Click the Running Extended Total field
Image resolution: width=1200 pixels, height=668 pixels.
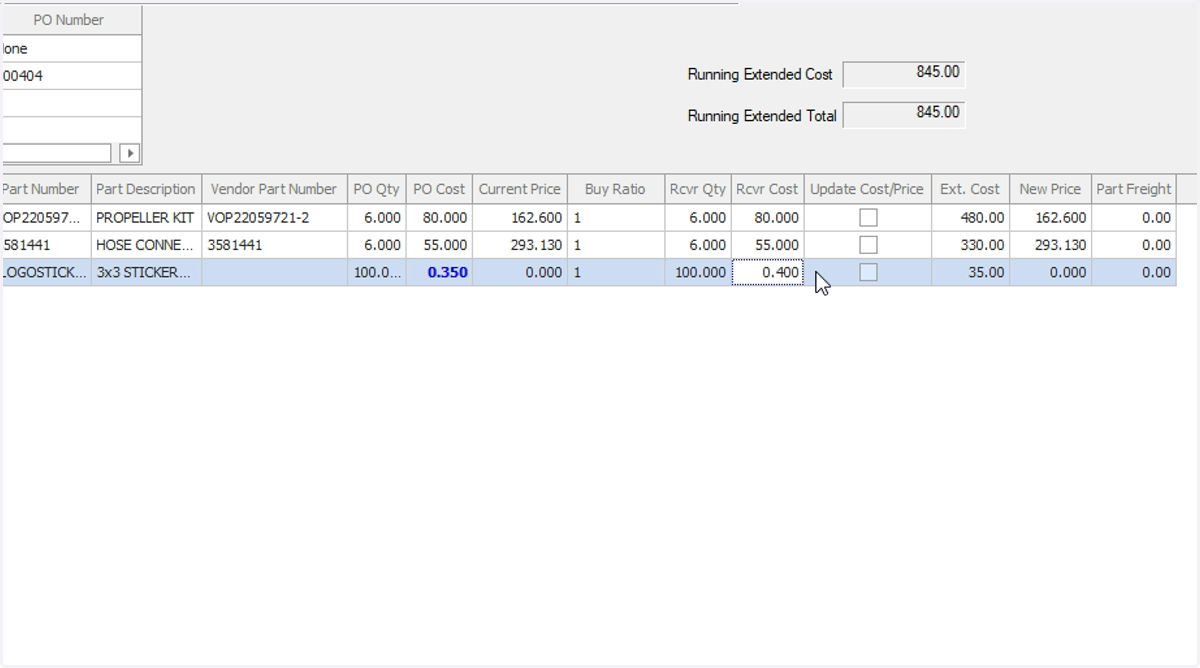(x=904, y=115)
